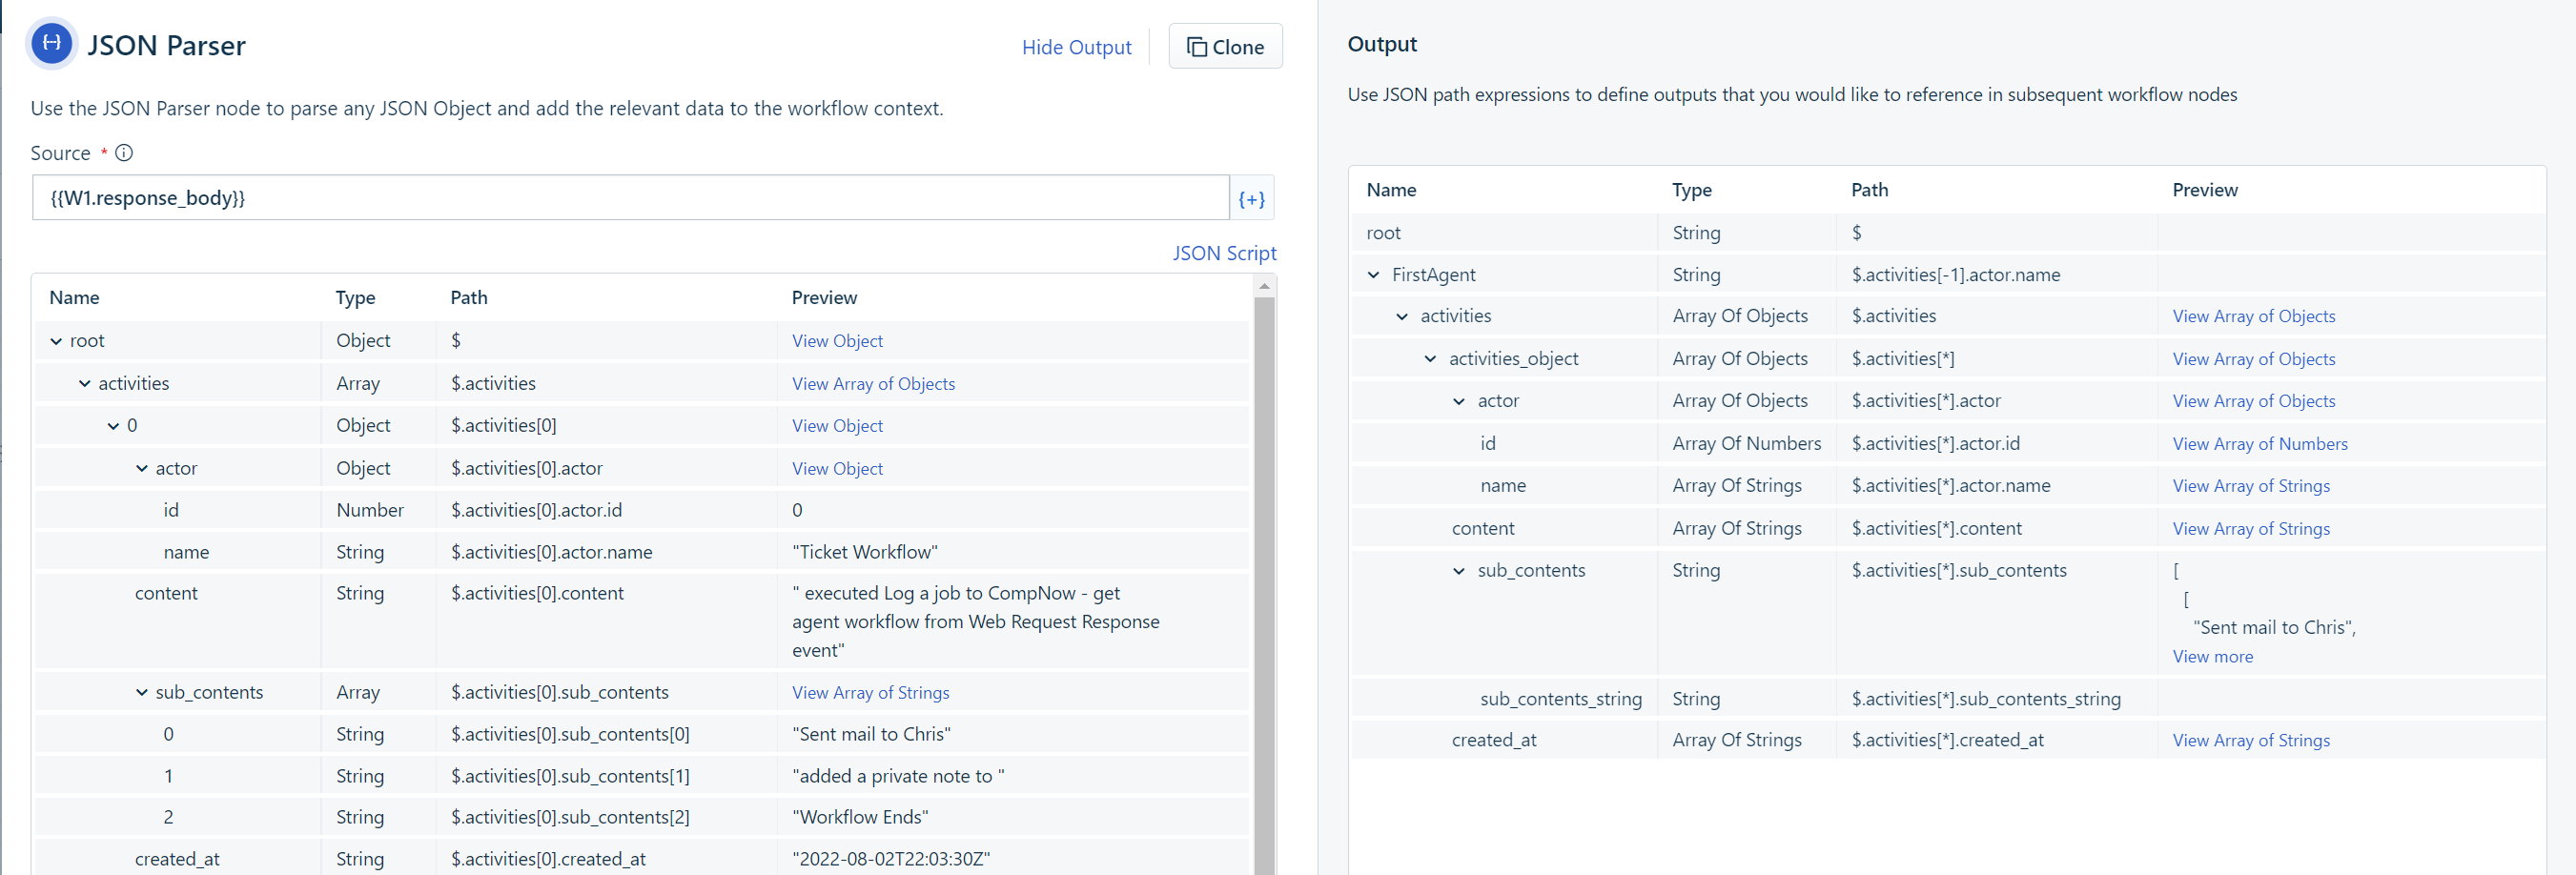Collapse the activities_object output node
The height and width of the screenshot is (875, 2576).
(x=1430, y=359)
